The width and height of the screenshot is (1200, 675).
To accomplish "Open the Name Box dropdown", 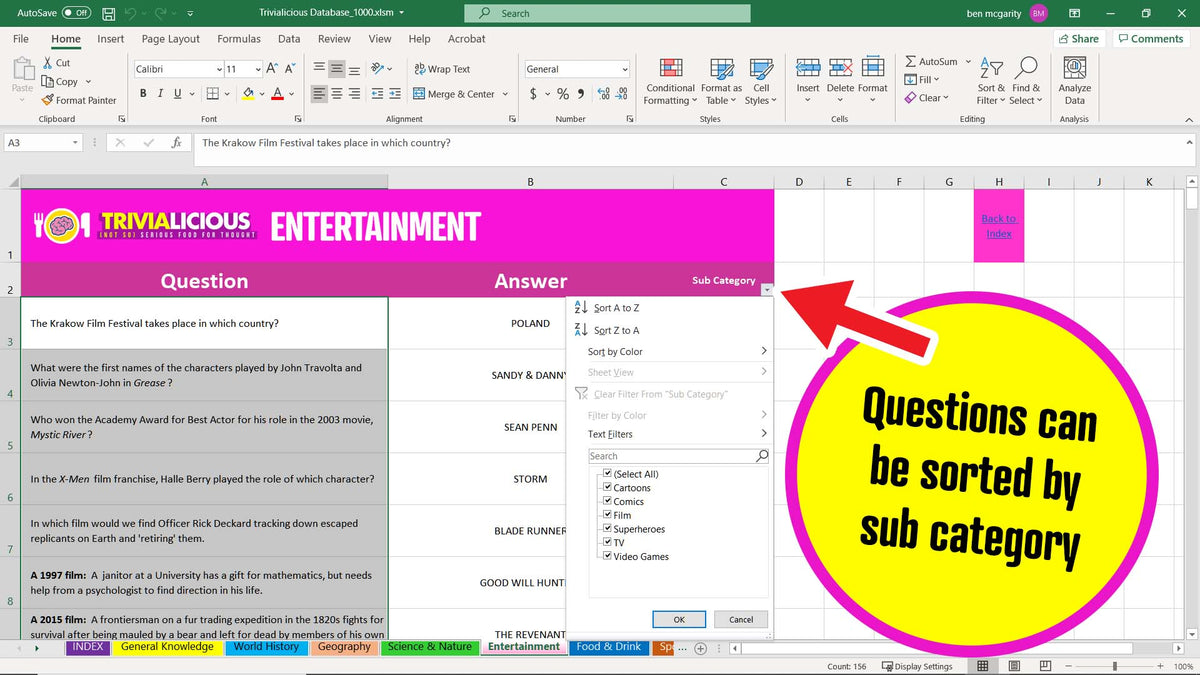I will pos(75,143).
